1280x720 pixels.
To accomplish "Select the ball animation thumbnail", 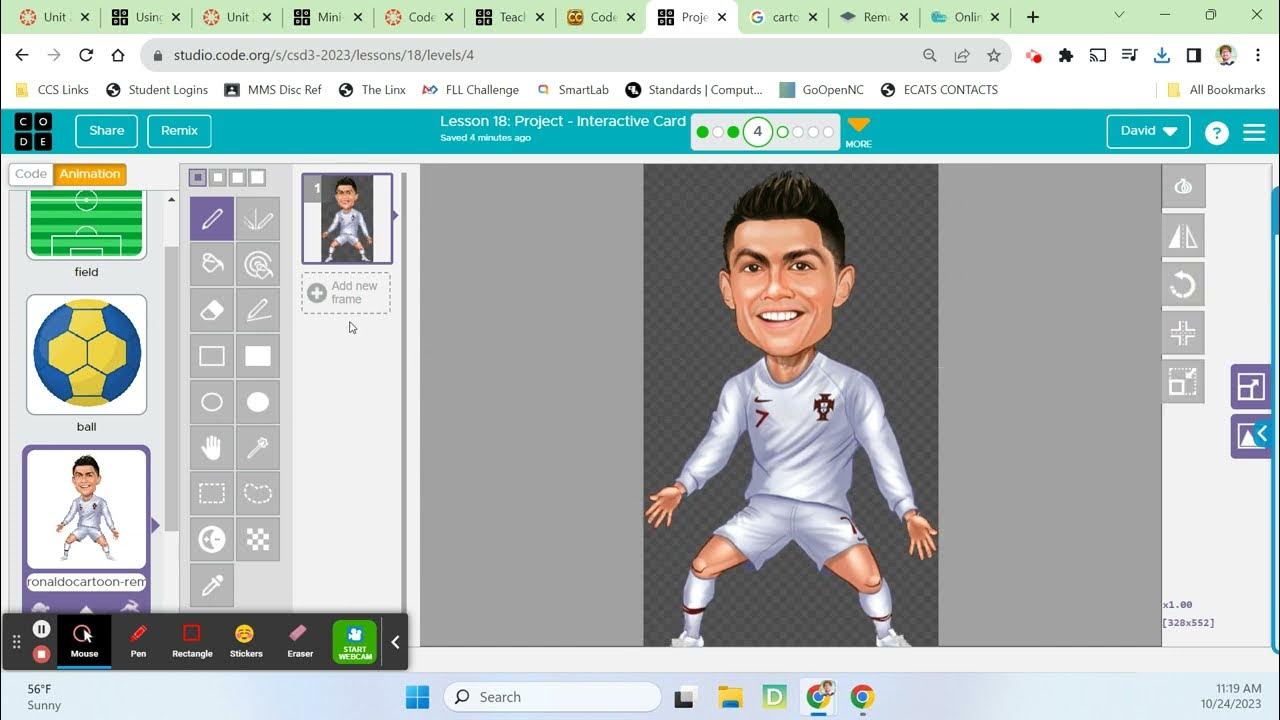I will [87, 354].
